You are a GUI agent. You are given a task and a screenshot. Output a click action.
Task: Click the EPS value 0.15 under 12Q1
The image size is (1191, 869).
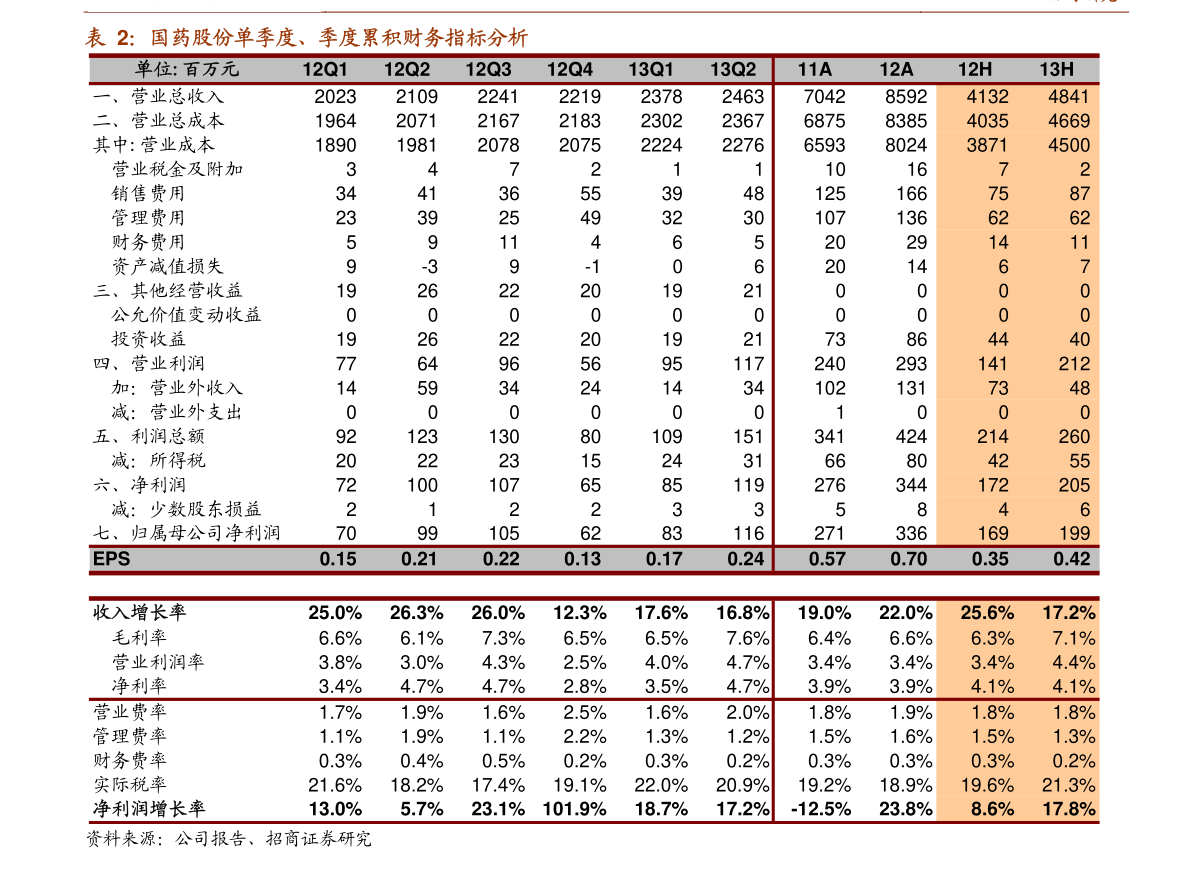pyautogui.click(x=338, y=559)
